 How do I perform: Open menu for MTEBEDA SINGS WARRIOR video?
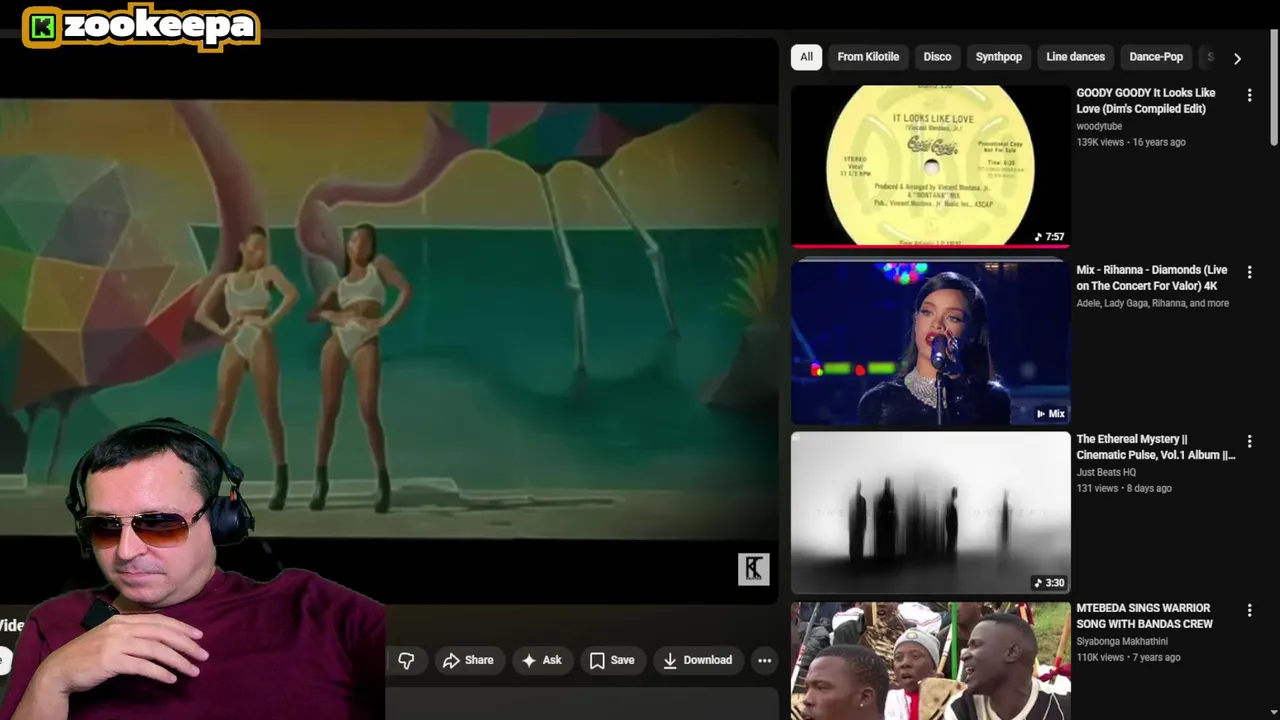tap(1249, 610)
